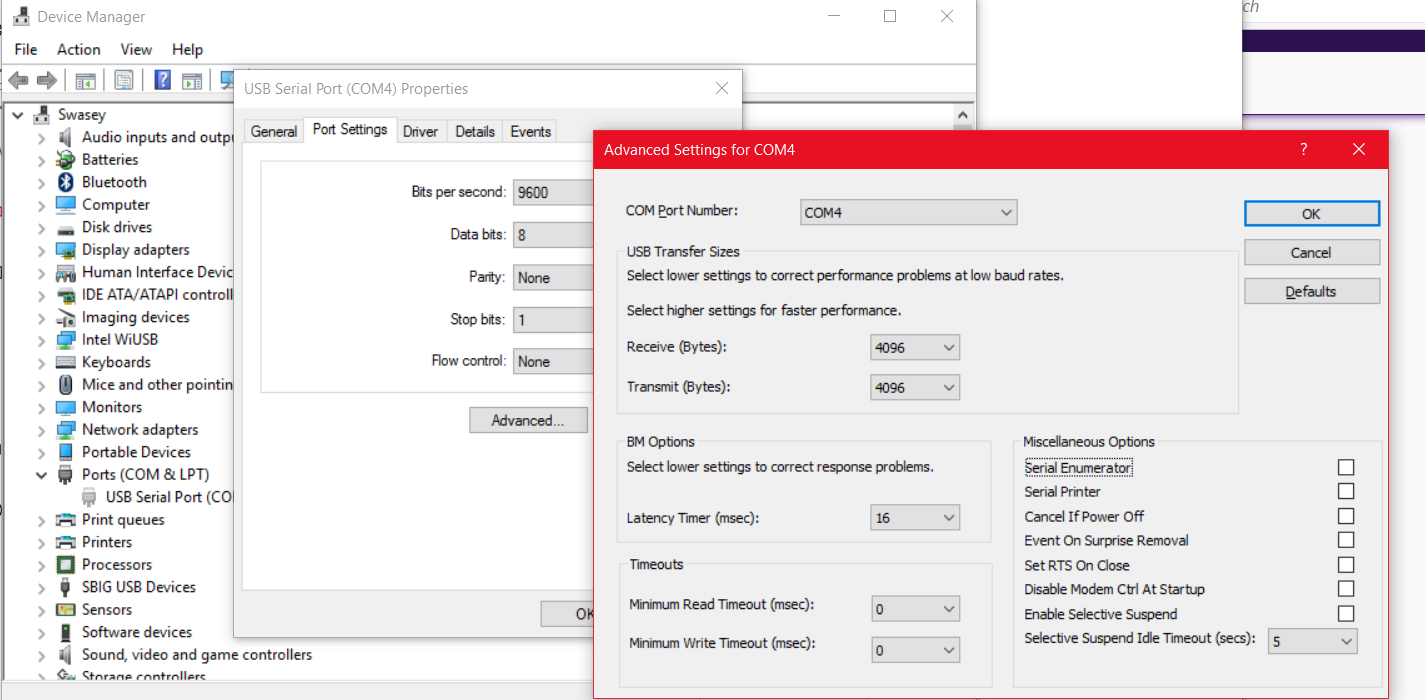Click the Show/Hide Console Tree toolbar icon
Screen dimensions: 1425x700
[x=86, y=80]
